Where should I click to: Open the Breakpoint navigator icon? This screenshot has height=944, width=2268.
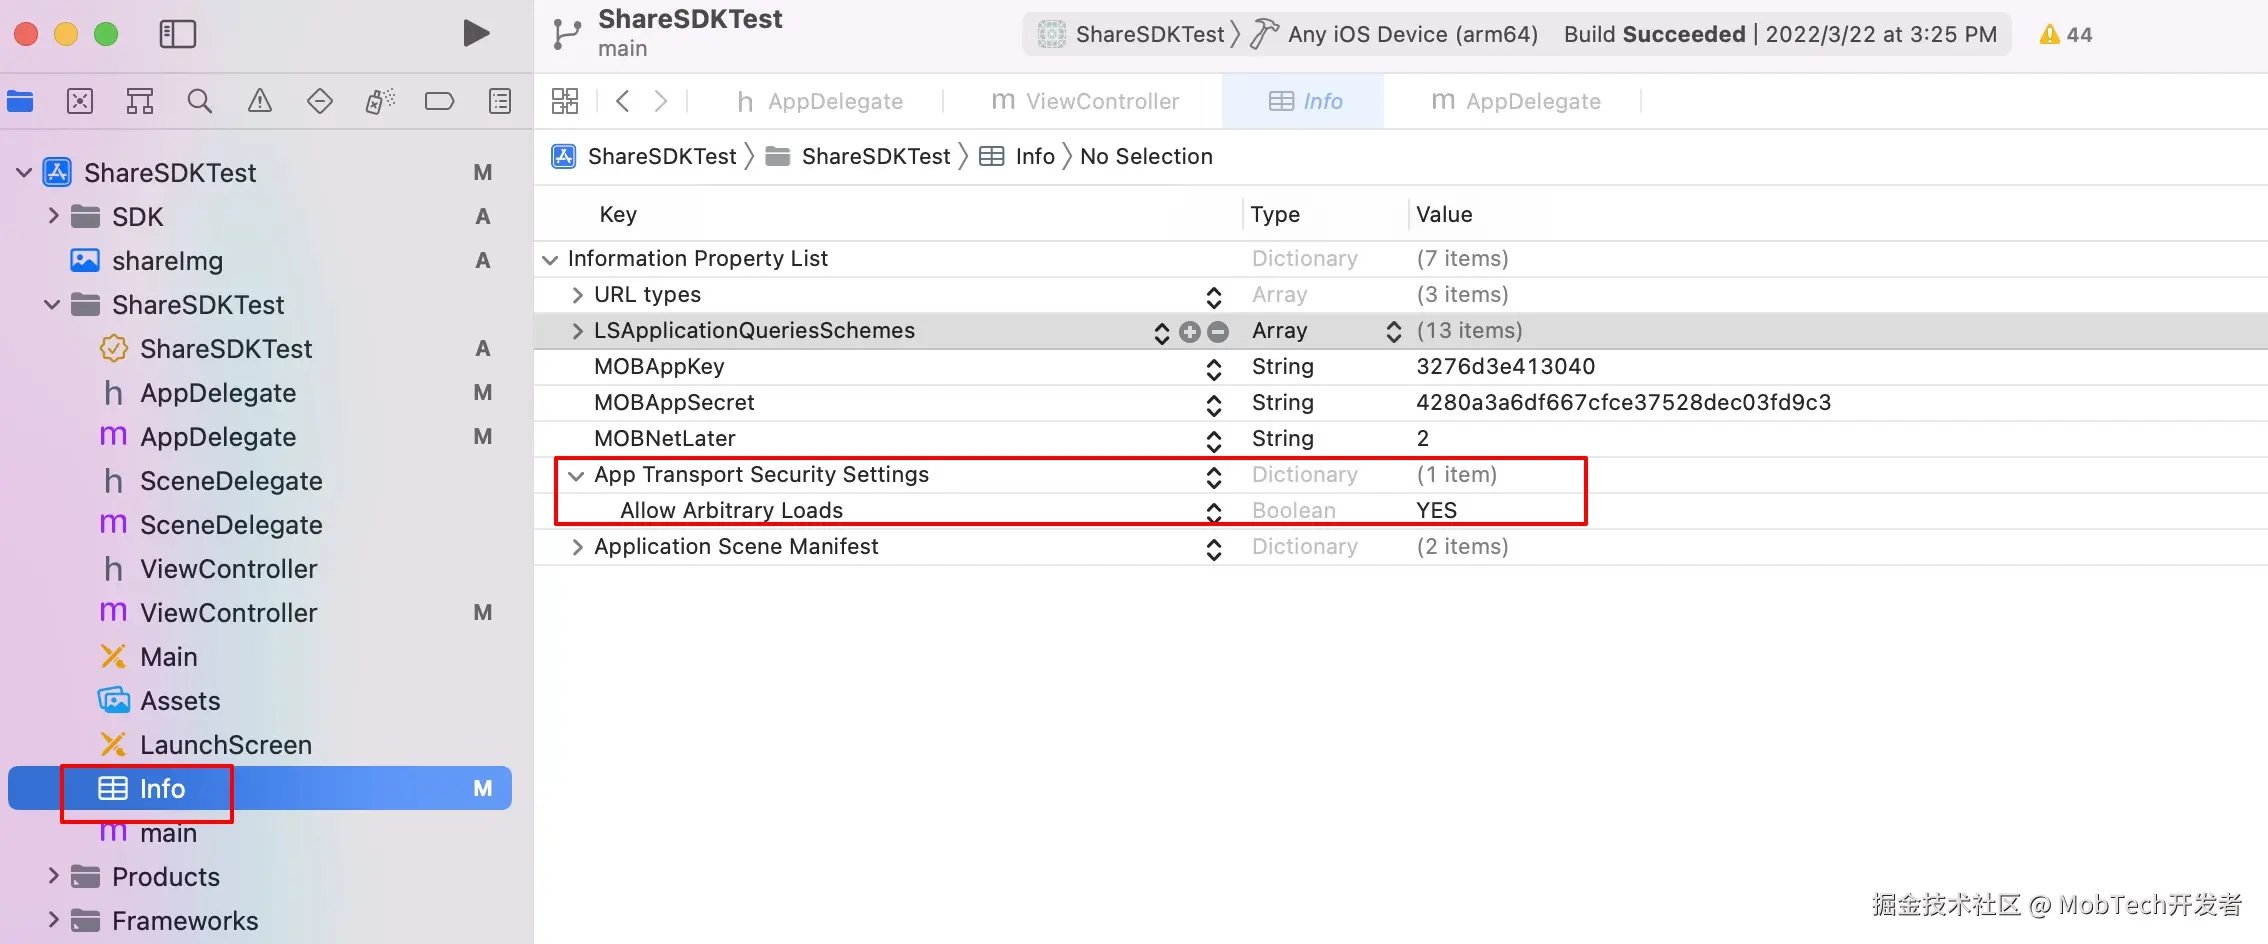[439, 101]
